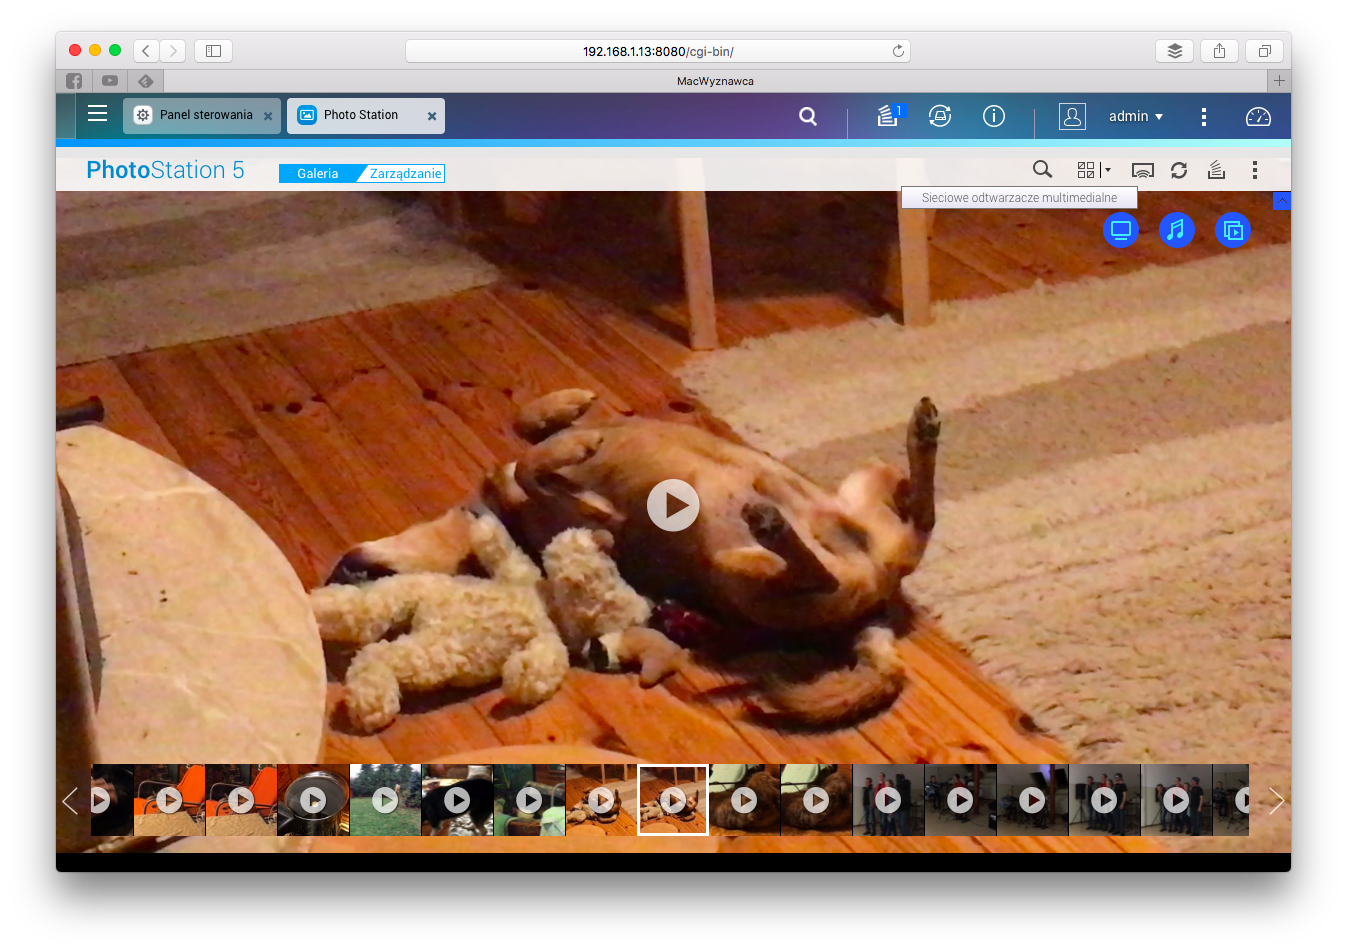Image resolution: width=1347 pixels, height=952 pixels.
Task: Open the QTS desktop search magnifier
Action: click(x=808, y=117)
